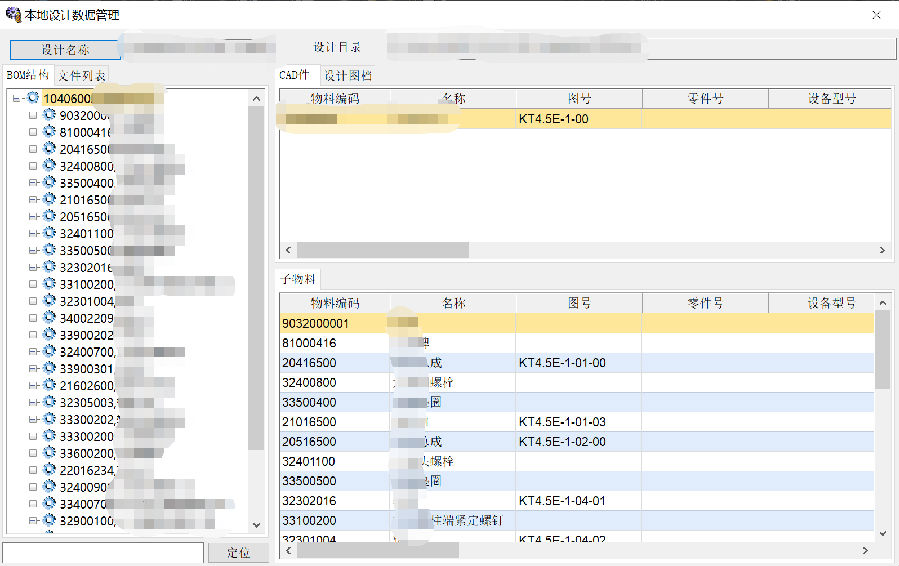Select the gear icon beside 33900202

tap(49, 334)
